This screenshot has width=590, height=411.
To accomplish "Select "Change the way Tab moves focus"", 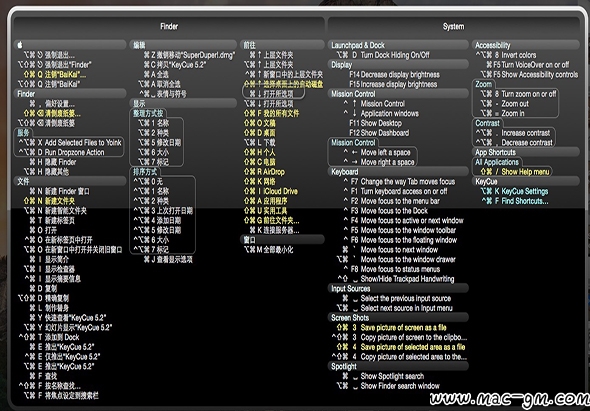I will click(399, 181).
